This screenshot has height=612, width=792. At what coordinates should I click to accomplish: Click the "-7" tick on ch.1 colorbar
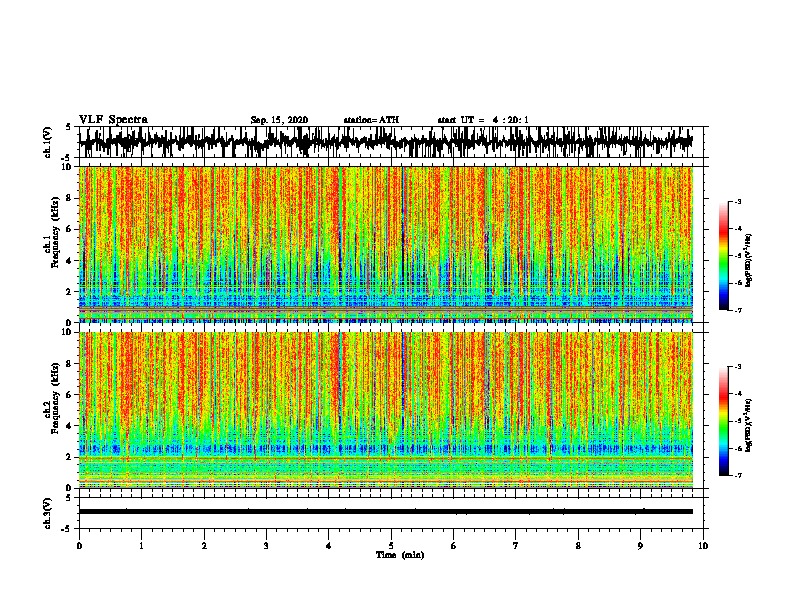737,310
